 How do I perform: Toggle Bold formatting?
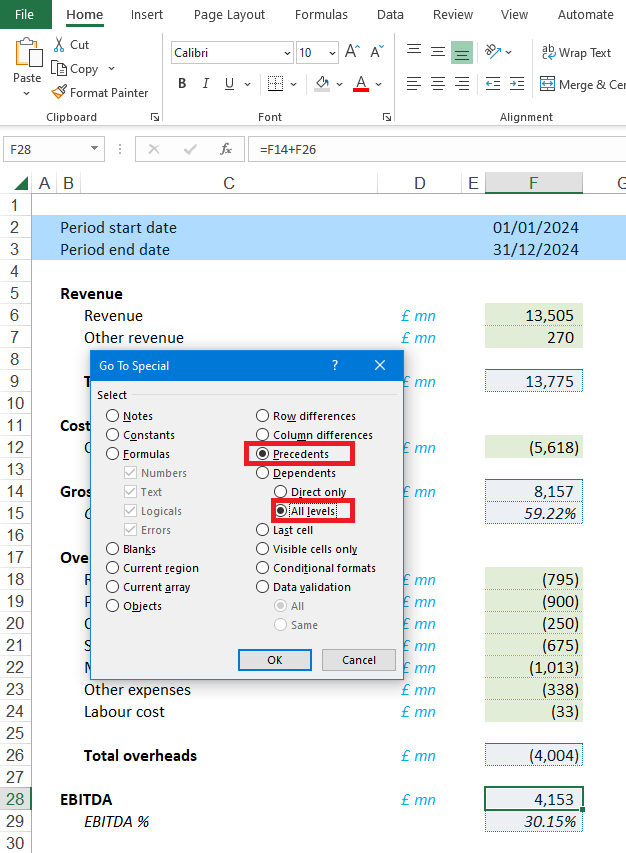pyautogui.click(x=182, y=84)
